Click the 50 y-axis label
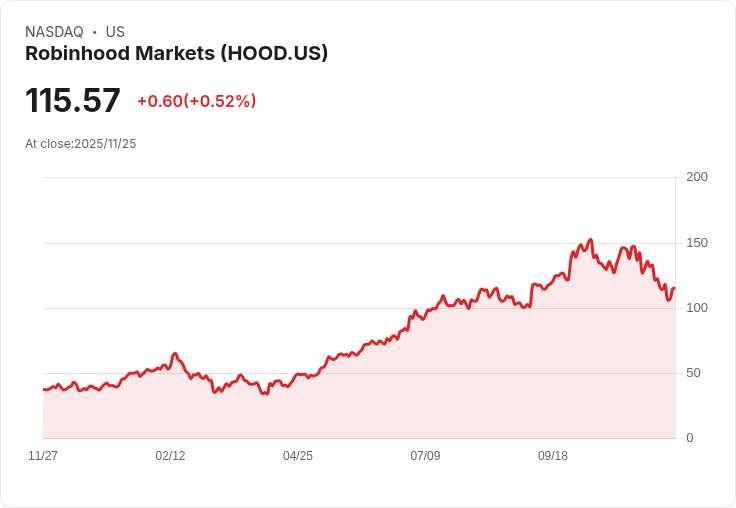Screen dimensions: 736x508 tap(696, 373)
